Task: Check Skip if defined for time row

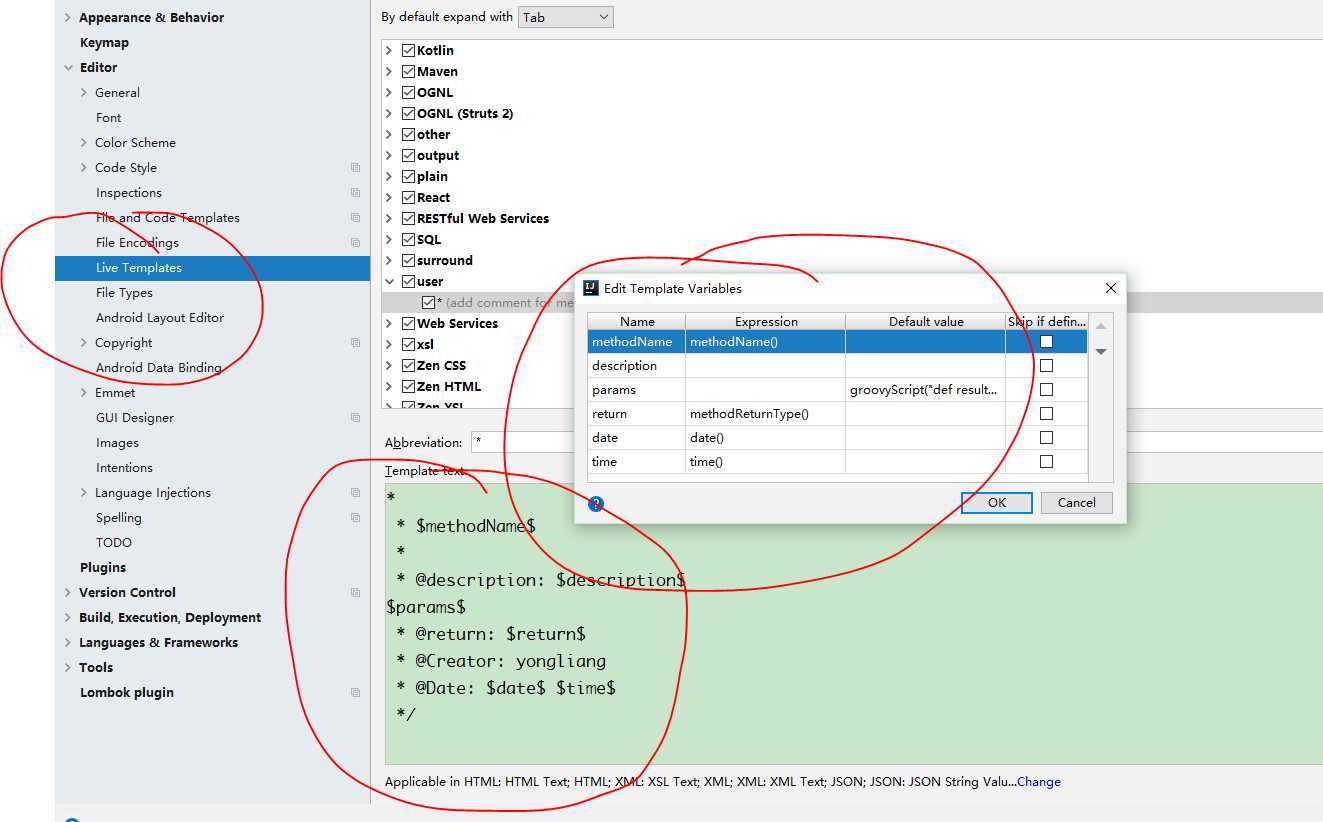Action: [1046, 462]
